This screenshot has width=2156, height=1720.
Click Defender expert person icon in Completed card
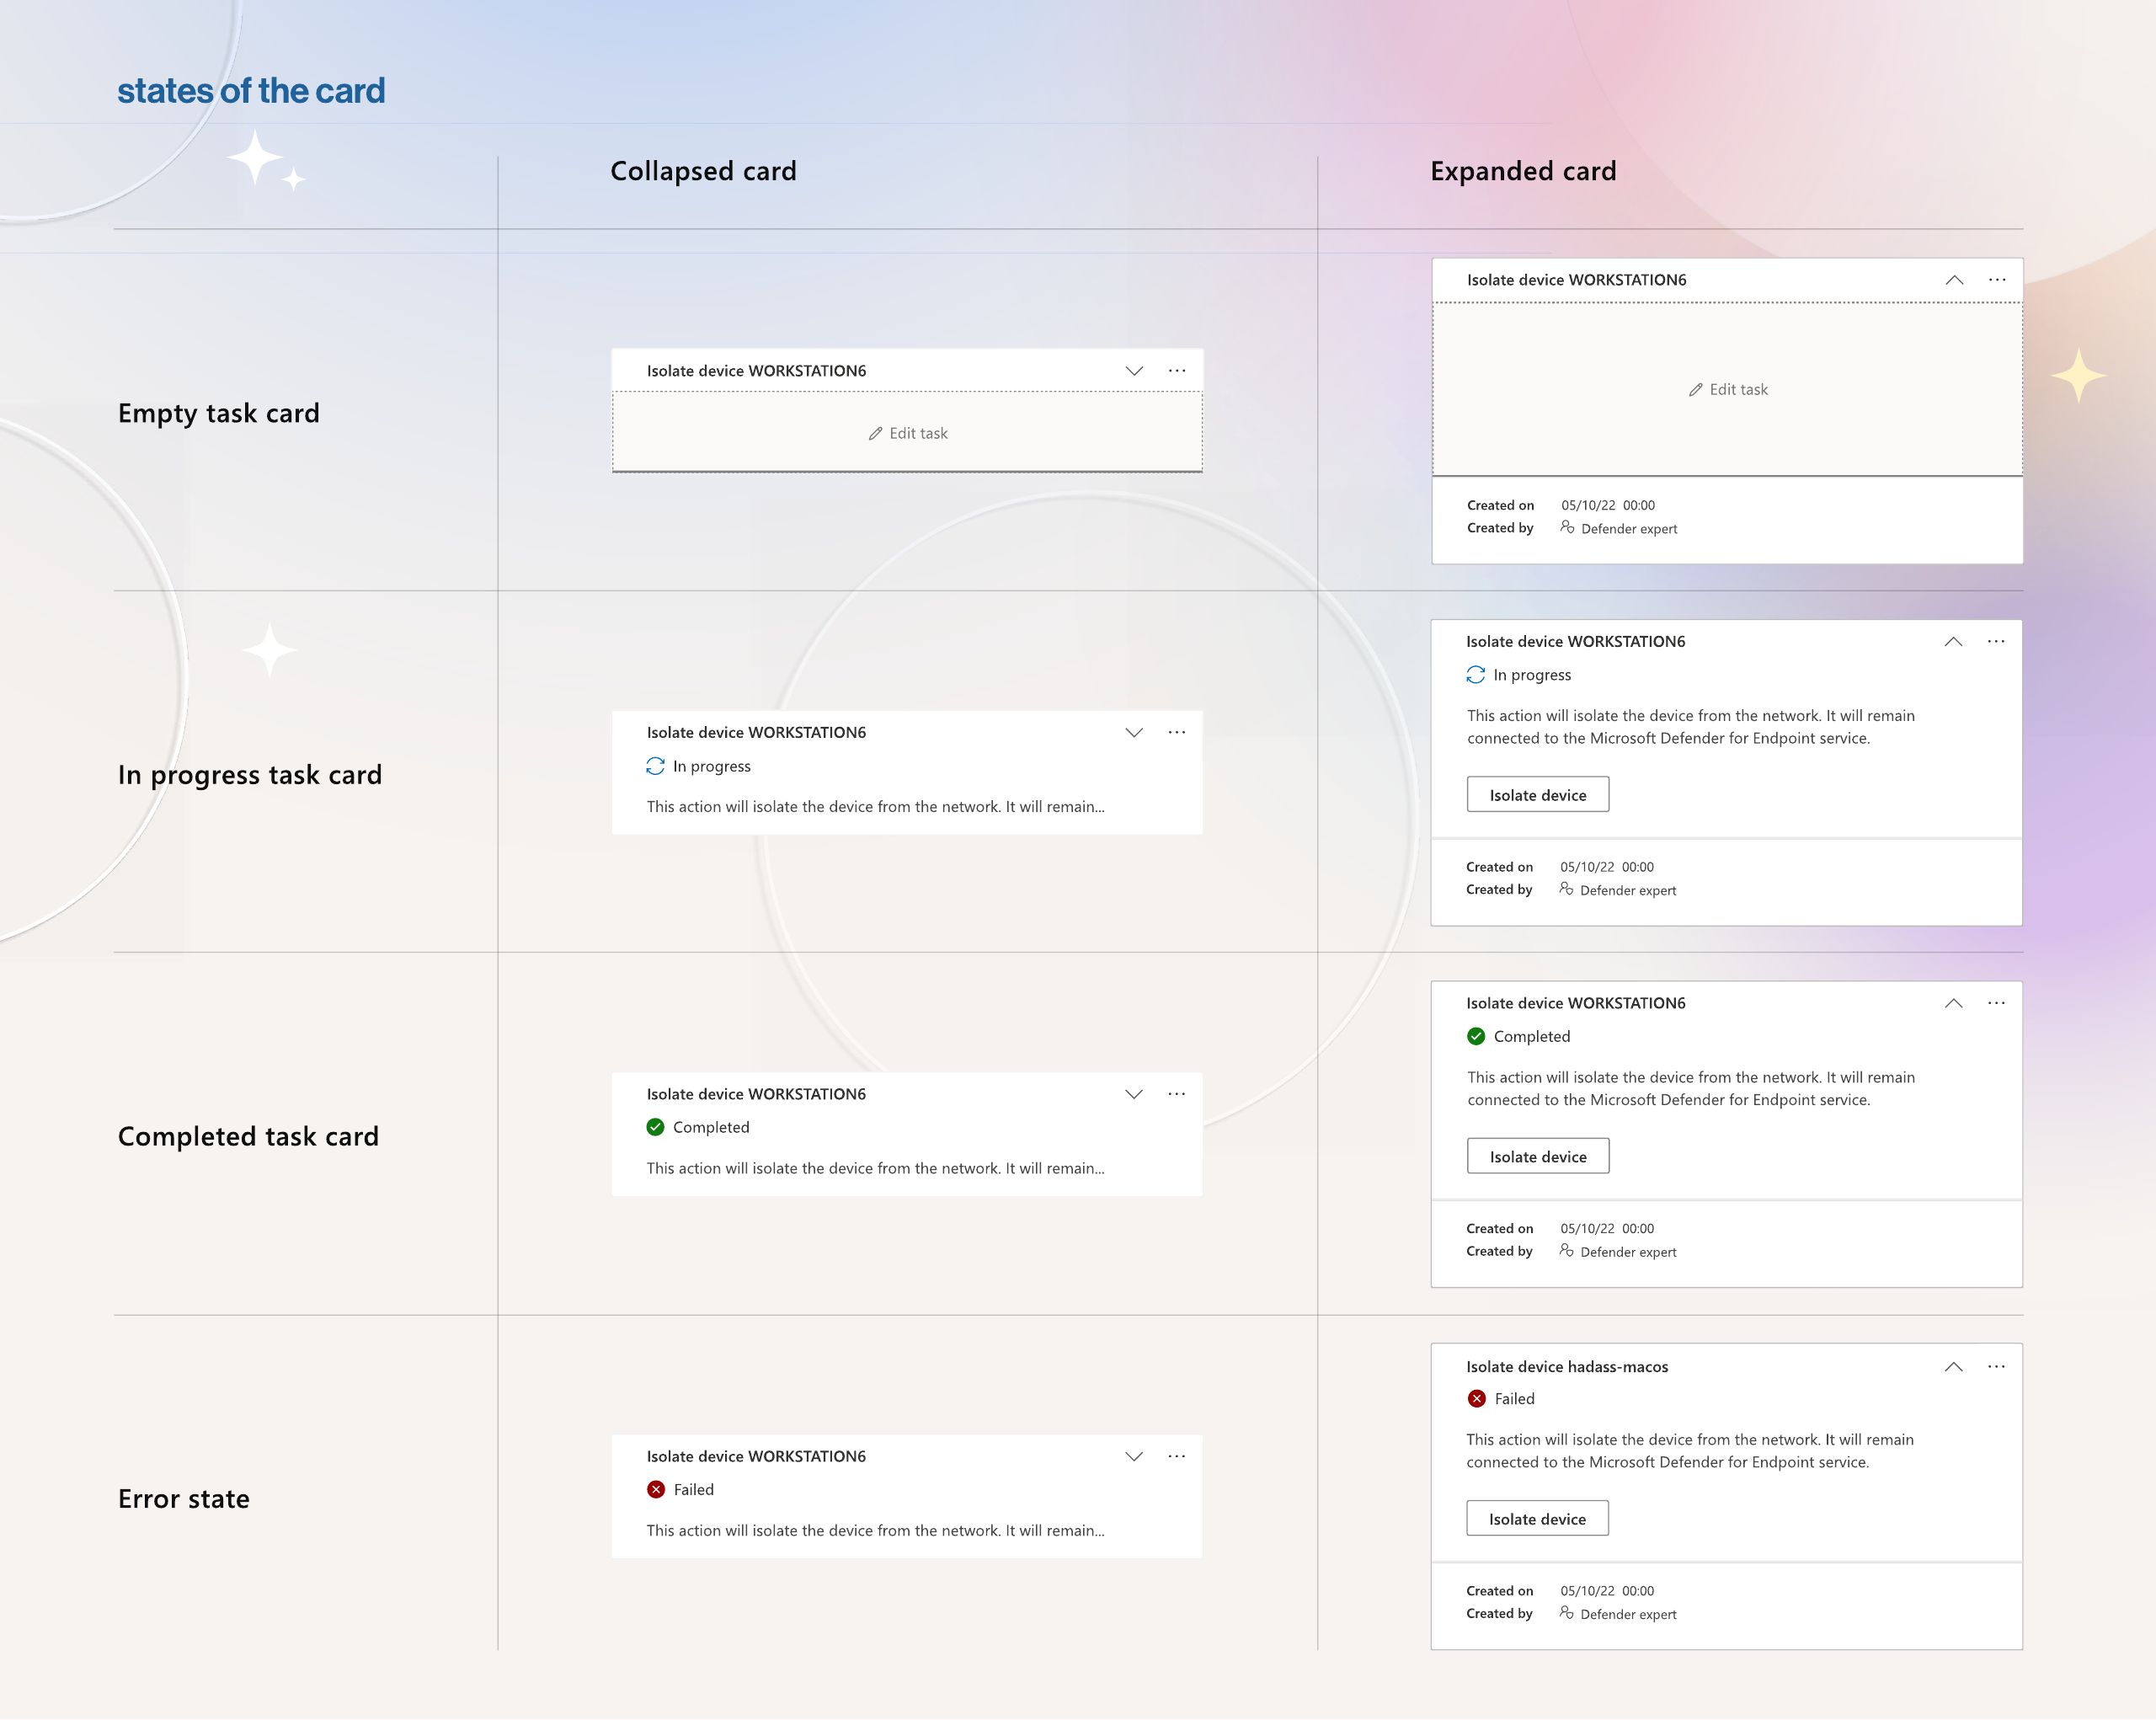pyautogui.click(x=1566, y=1250)
